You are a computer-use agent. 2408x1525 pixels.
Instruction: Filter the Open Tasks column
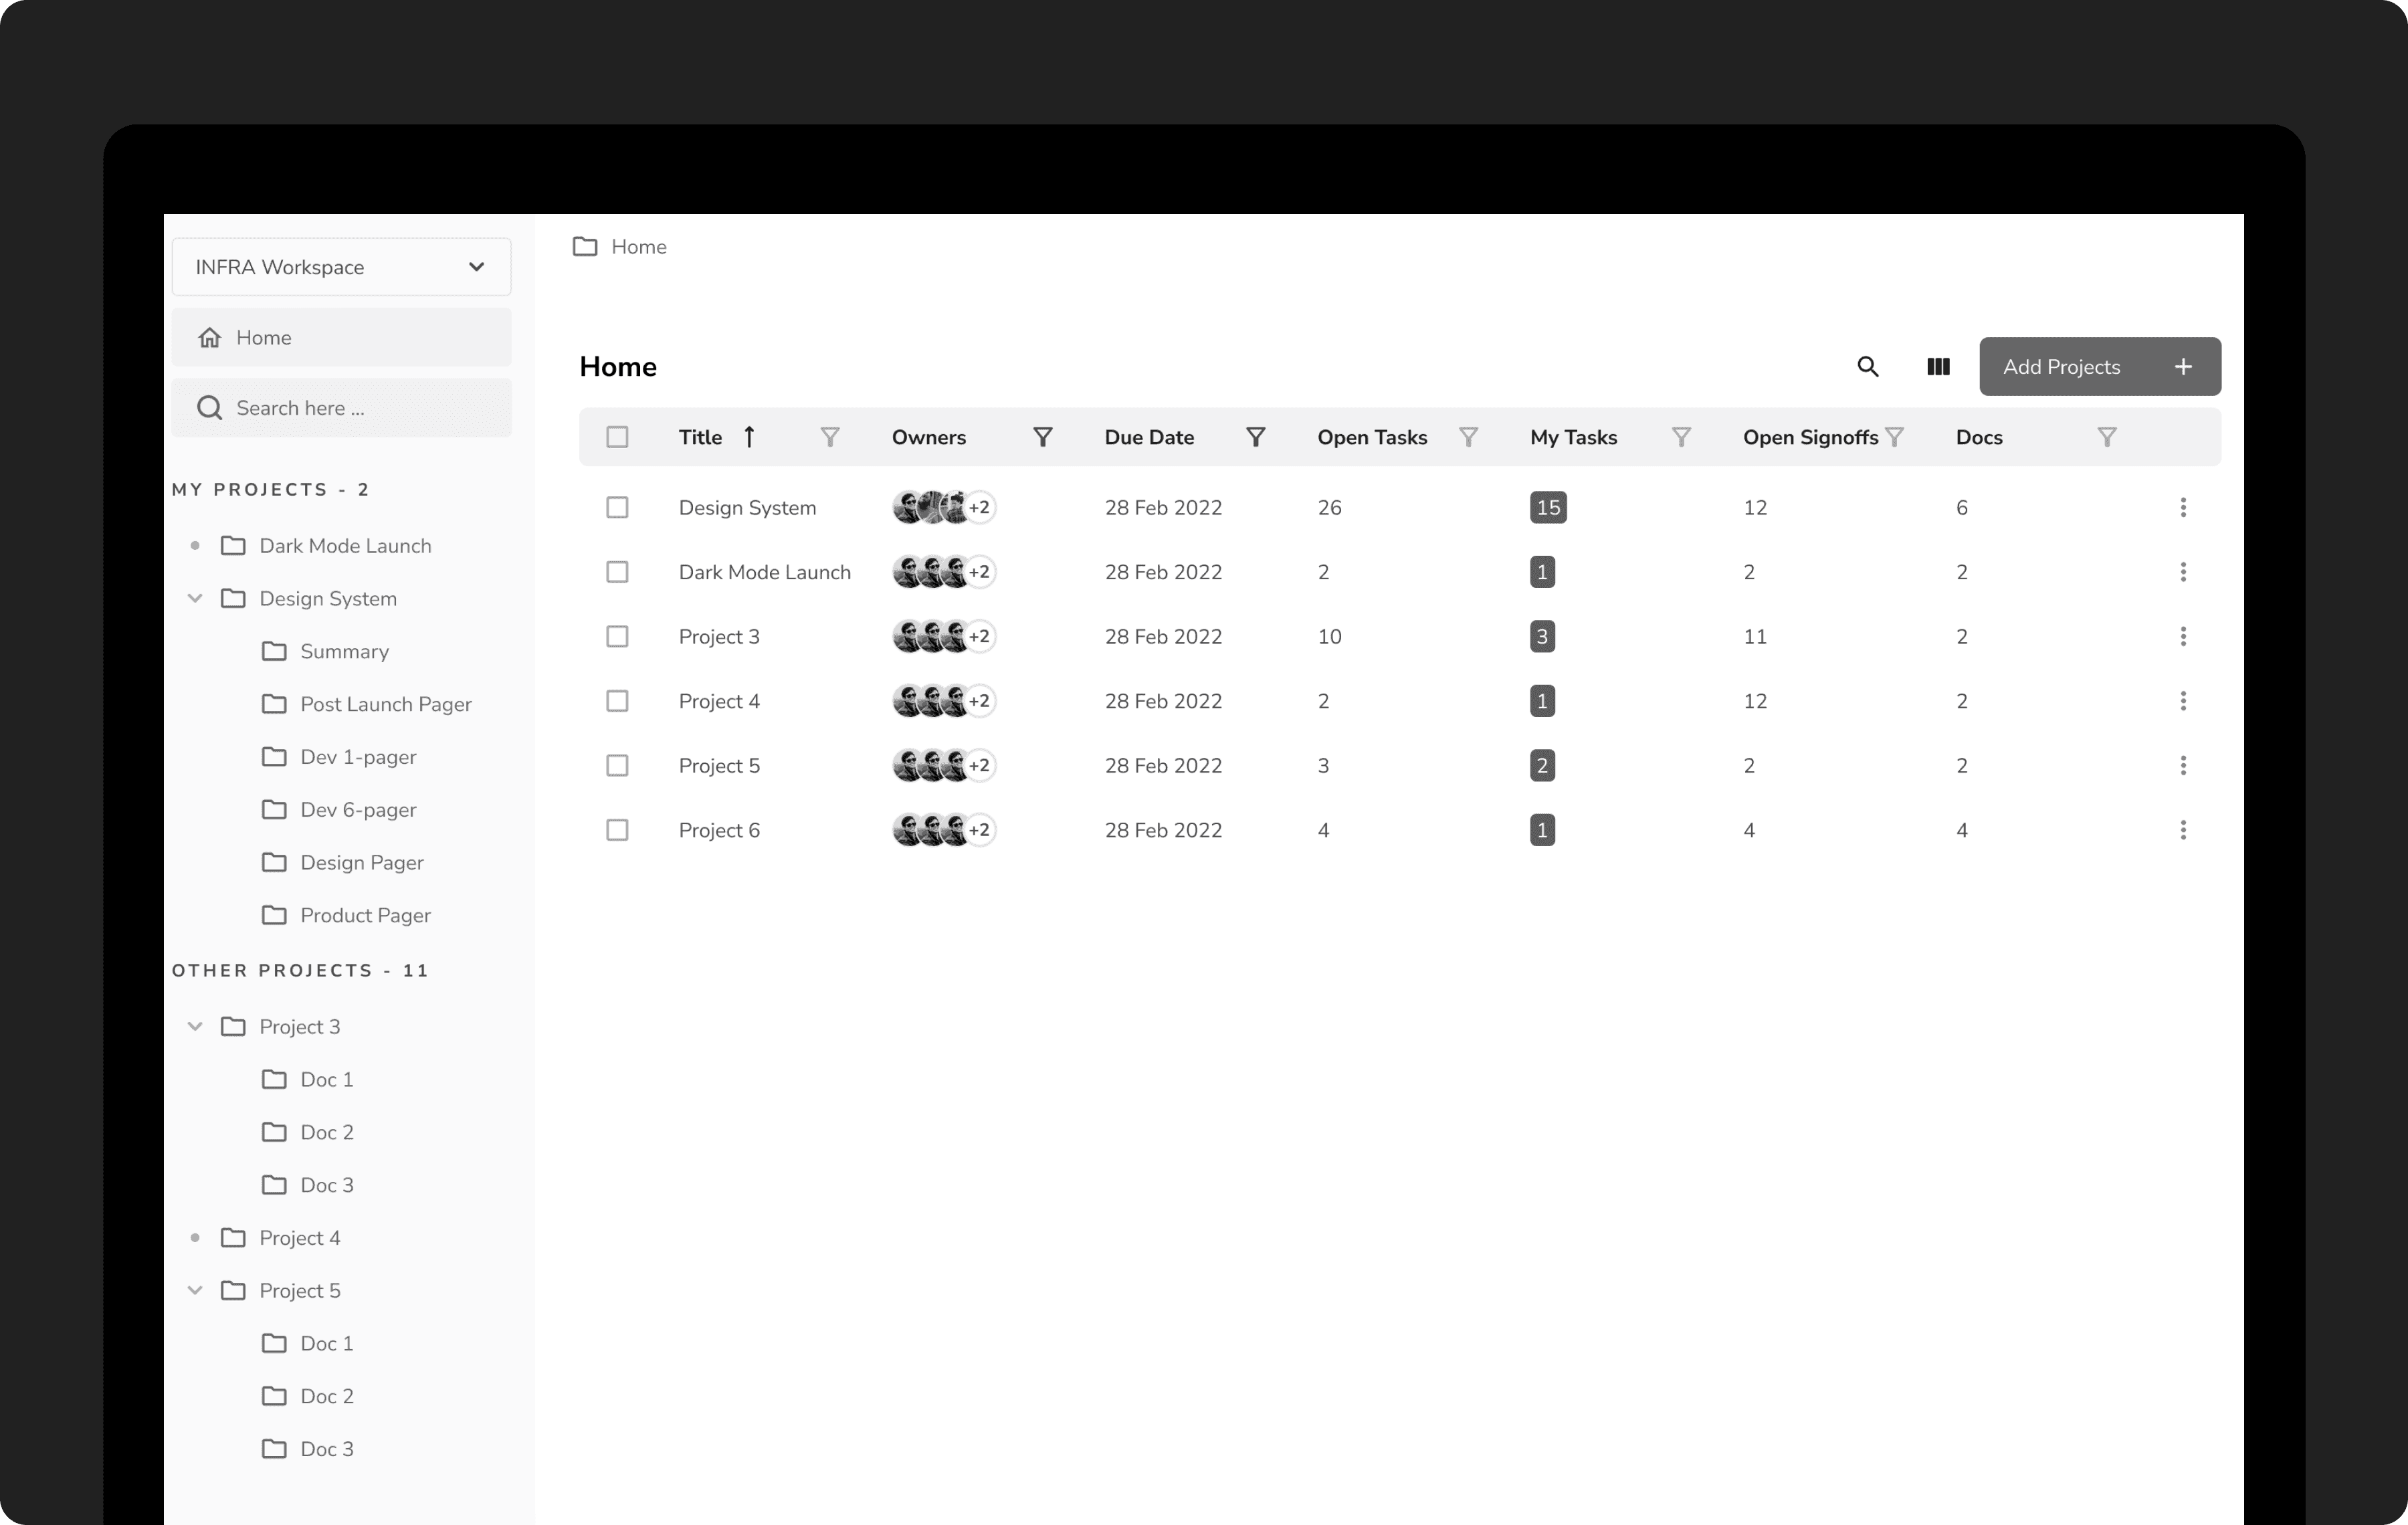[x=1468, y=437]
